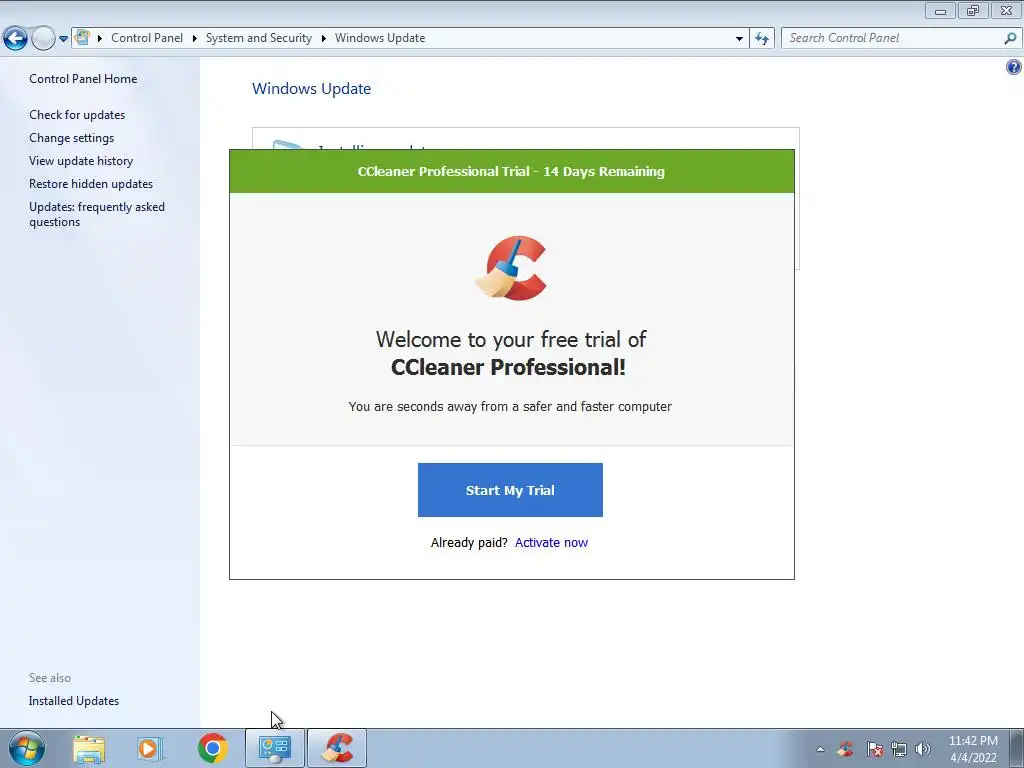Expand arrow after Control Panel breadcrumb
Screen dimensions: 1024x768
click(x=195, y=39)
